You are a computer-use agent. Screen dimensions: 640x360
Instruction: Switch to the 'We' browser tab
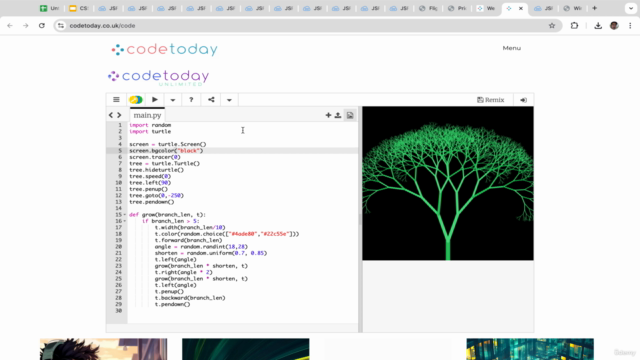click(x=486, y=8)
